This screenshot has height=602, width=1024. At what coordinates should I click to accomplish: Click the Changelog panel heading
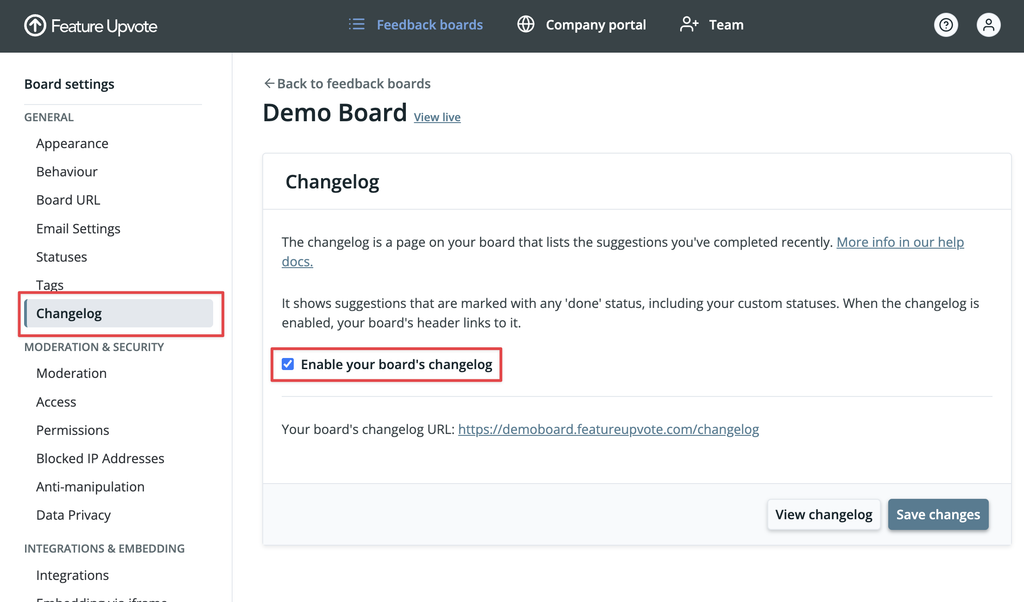pyautogui.click(x=332, y=182)
